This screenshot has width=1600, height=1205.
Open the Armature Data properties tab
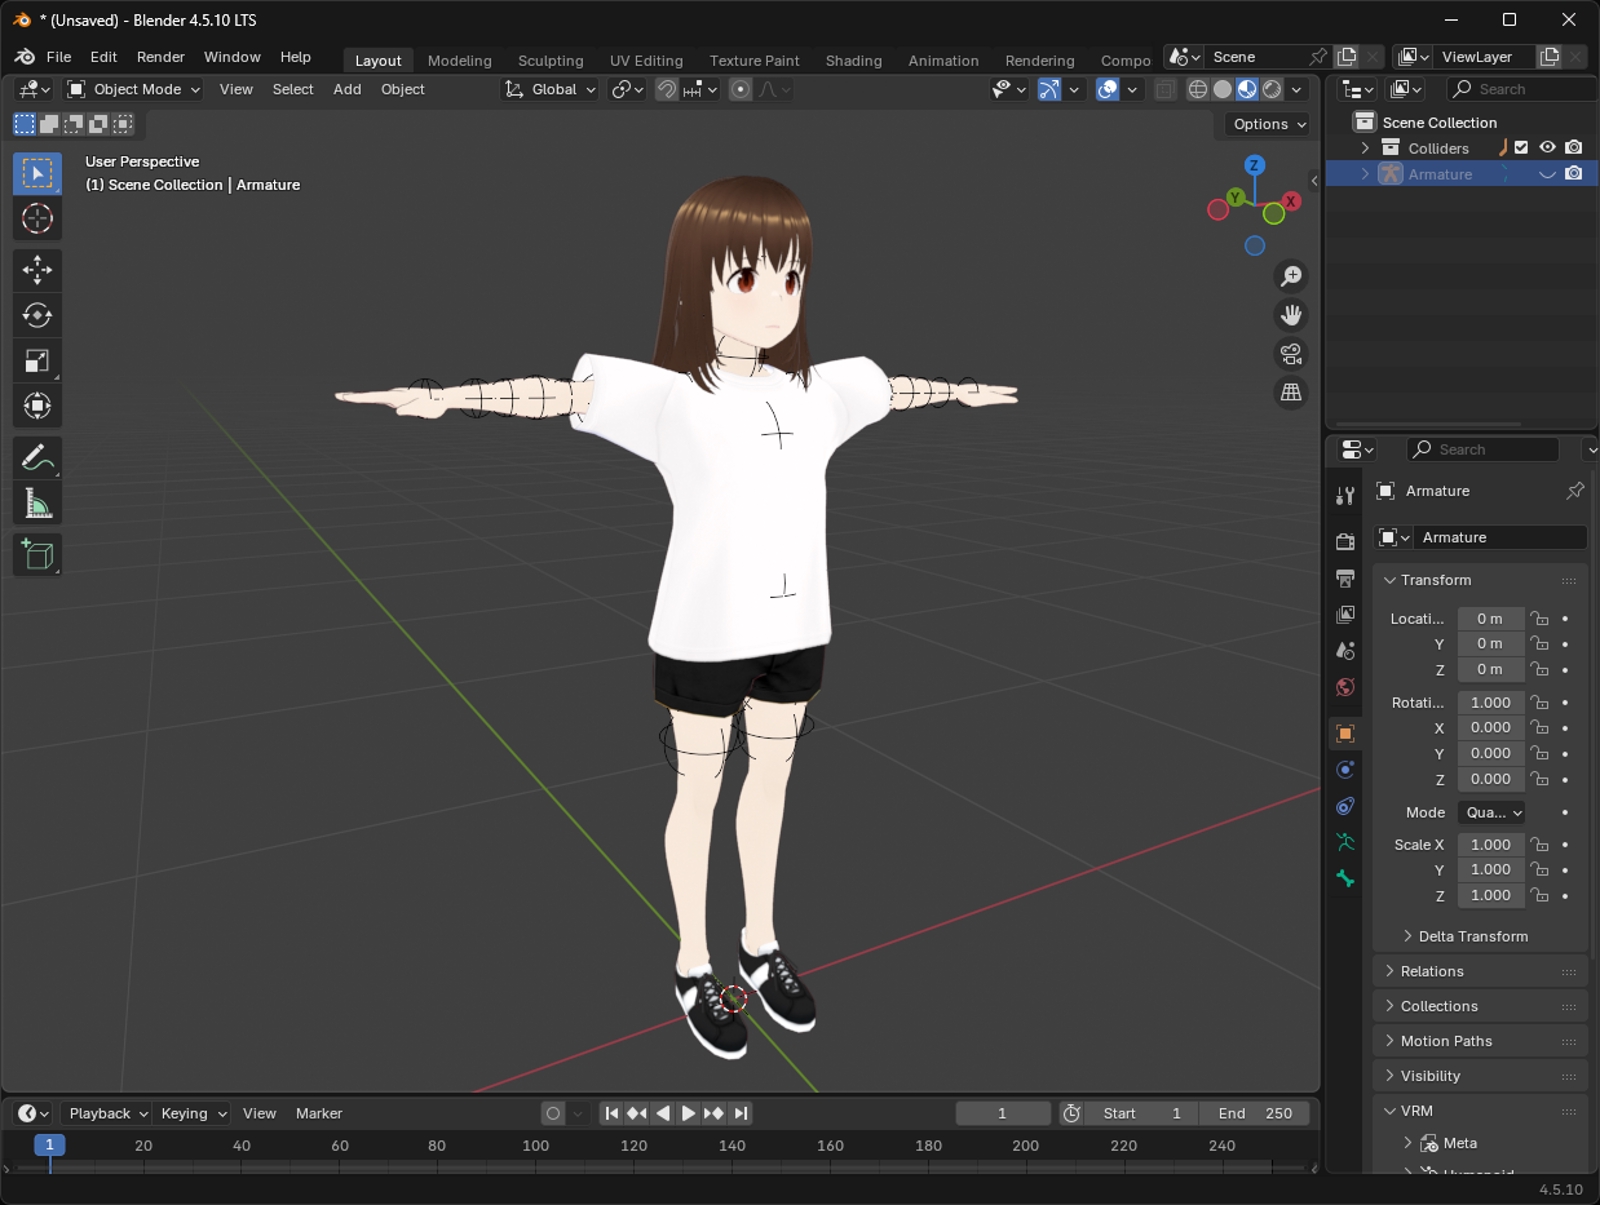pos(1345,843)
